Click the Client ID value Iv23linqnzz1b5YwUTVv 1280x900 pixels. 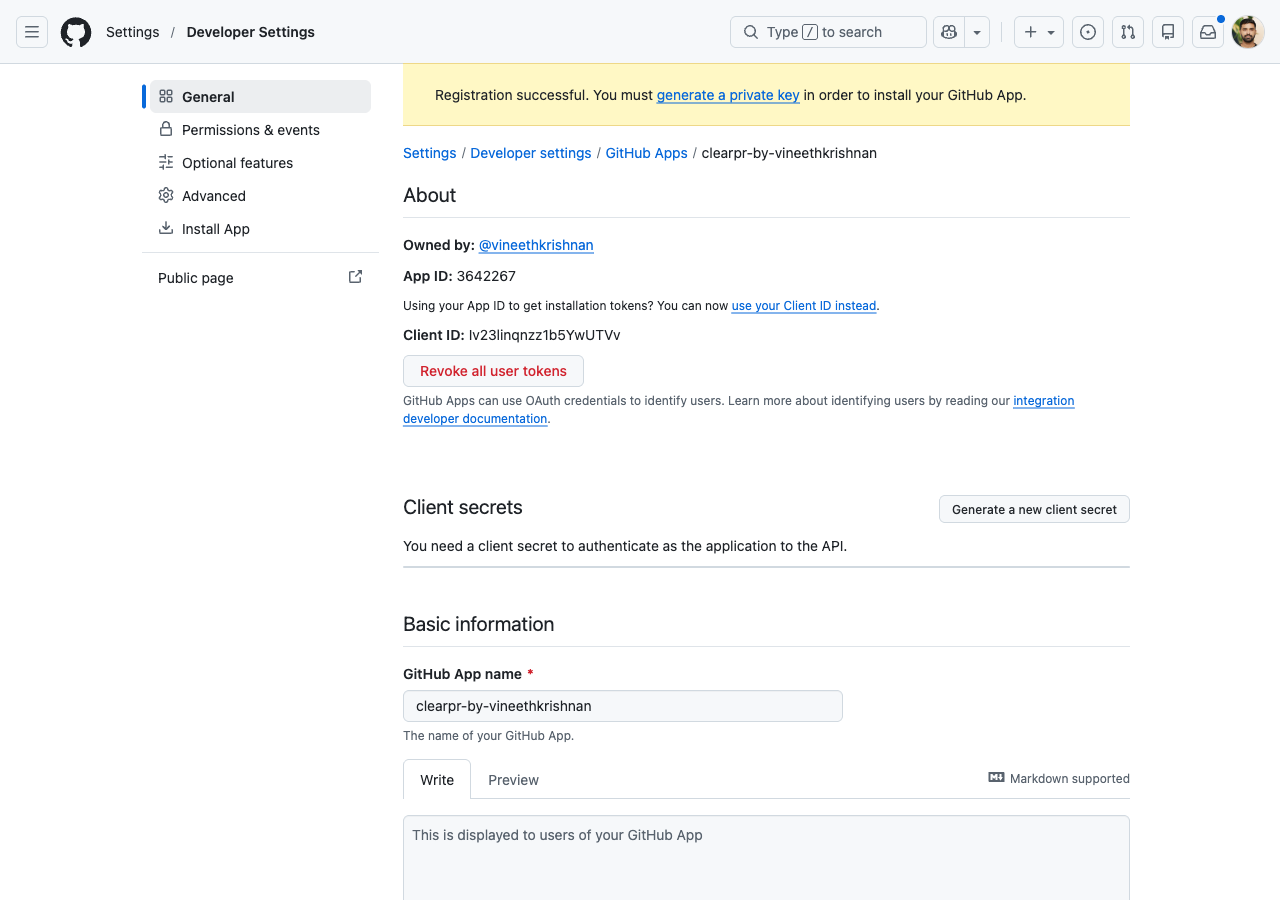[544, 335]
